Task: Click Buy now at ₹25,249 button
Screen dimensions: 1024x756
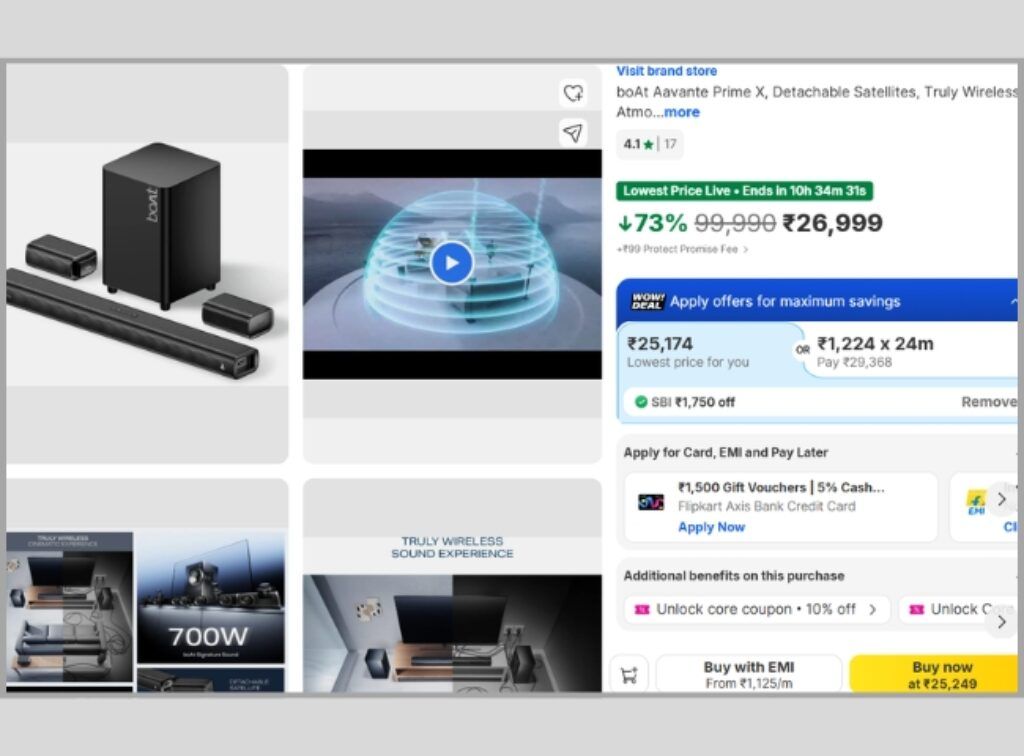Action: [x=935, y=674]
